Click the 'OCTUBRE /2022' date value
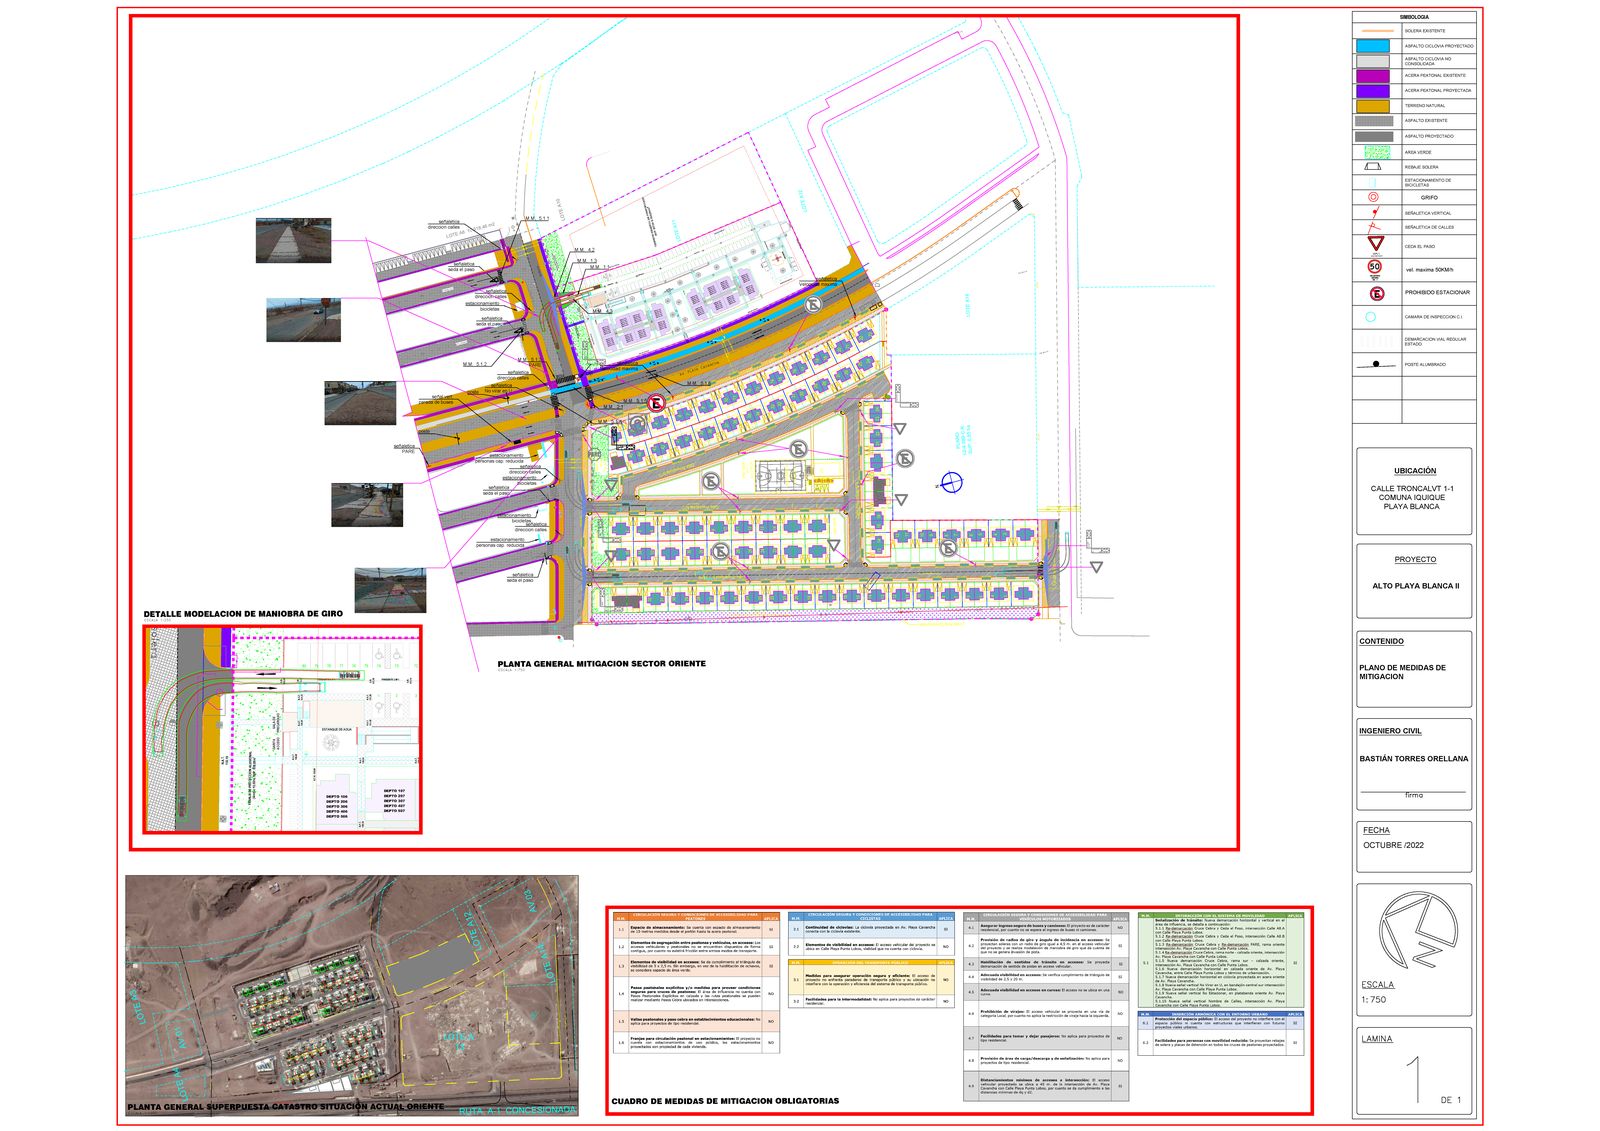 (1394, 845)
